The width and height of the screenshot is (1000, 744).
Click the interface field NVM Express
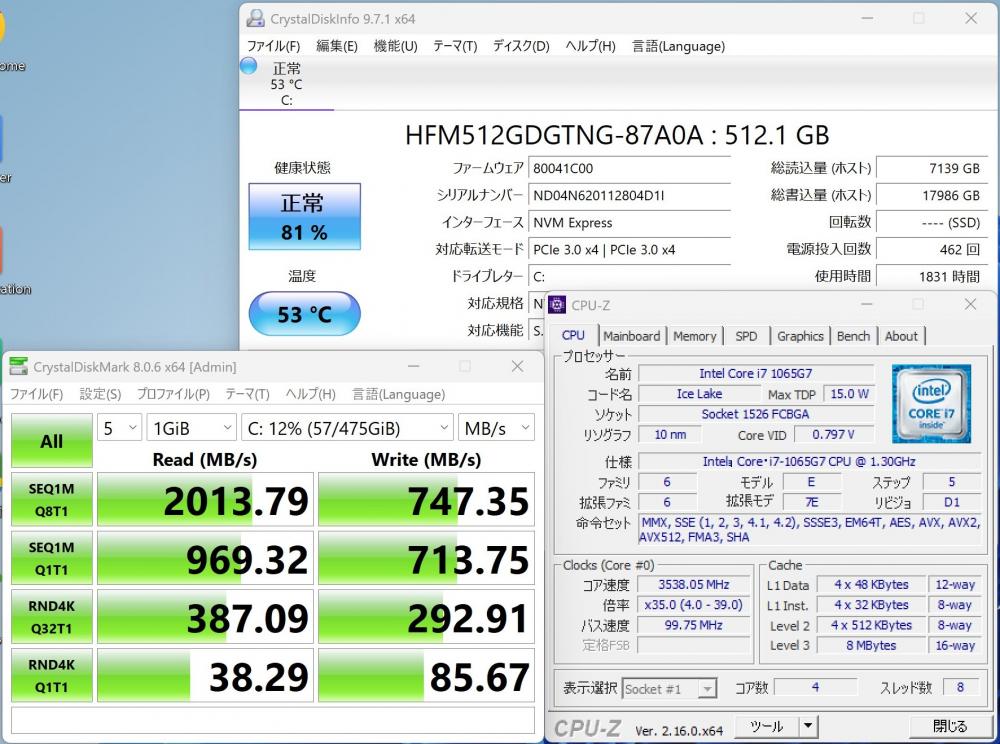pos(629,222)
